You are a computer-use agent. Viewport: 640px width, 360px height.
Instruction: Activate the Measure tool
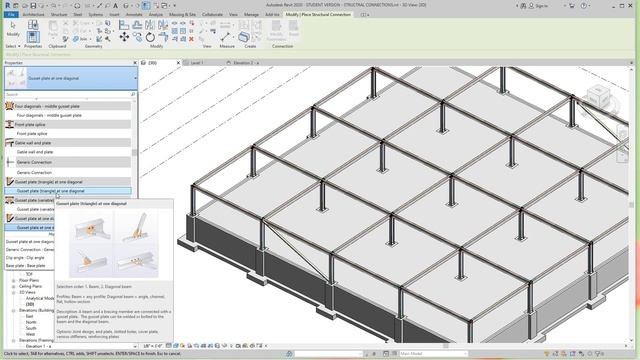pos(225,37)
